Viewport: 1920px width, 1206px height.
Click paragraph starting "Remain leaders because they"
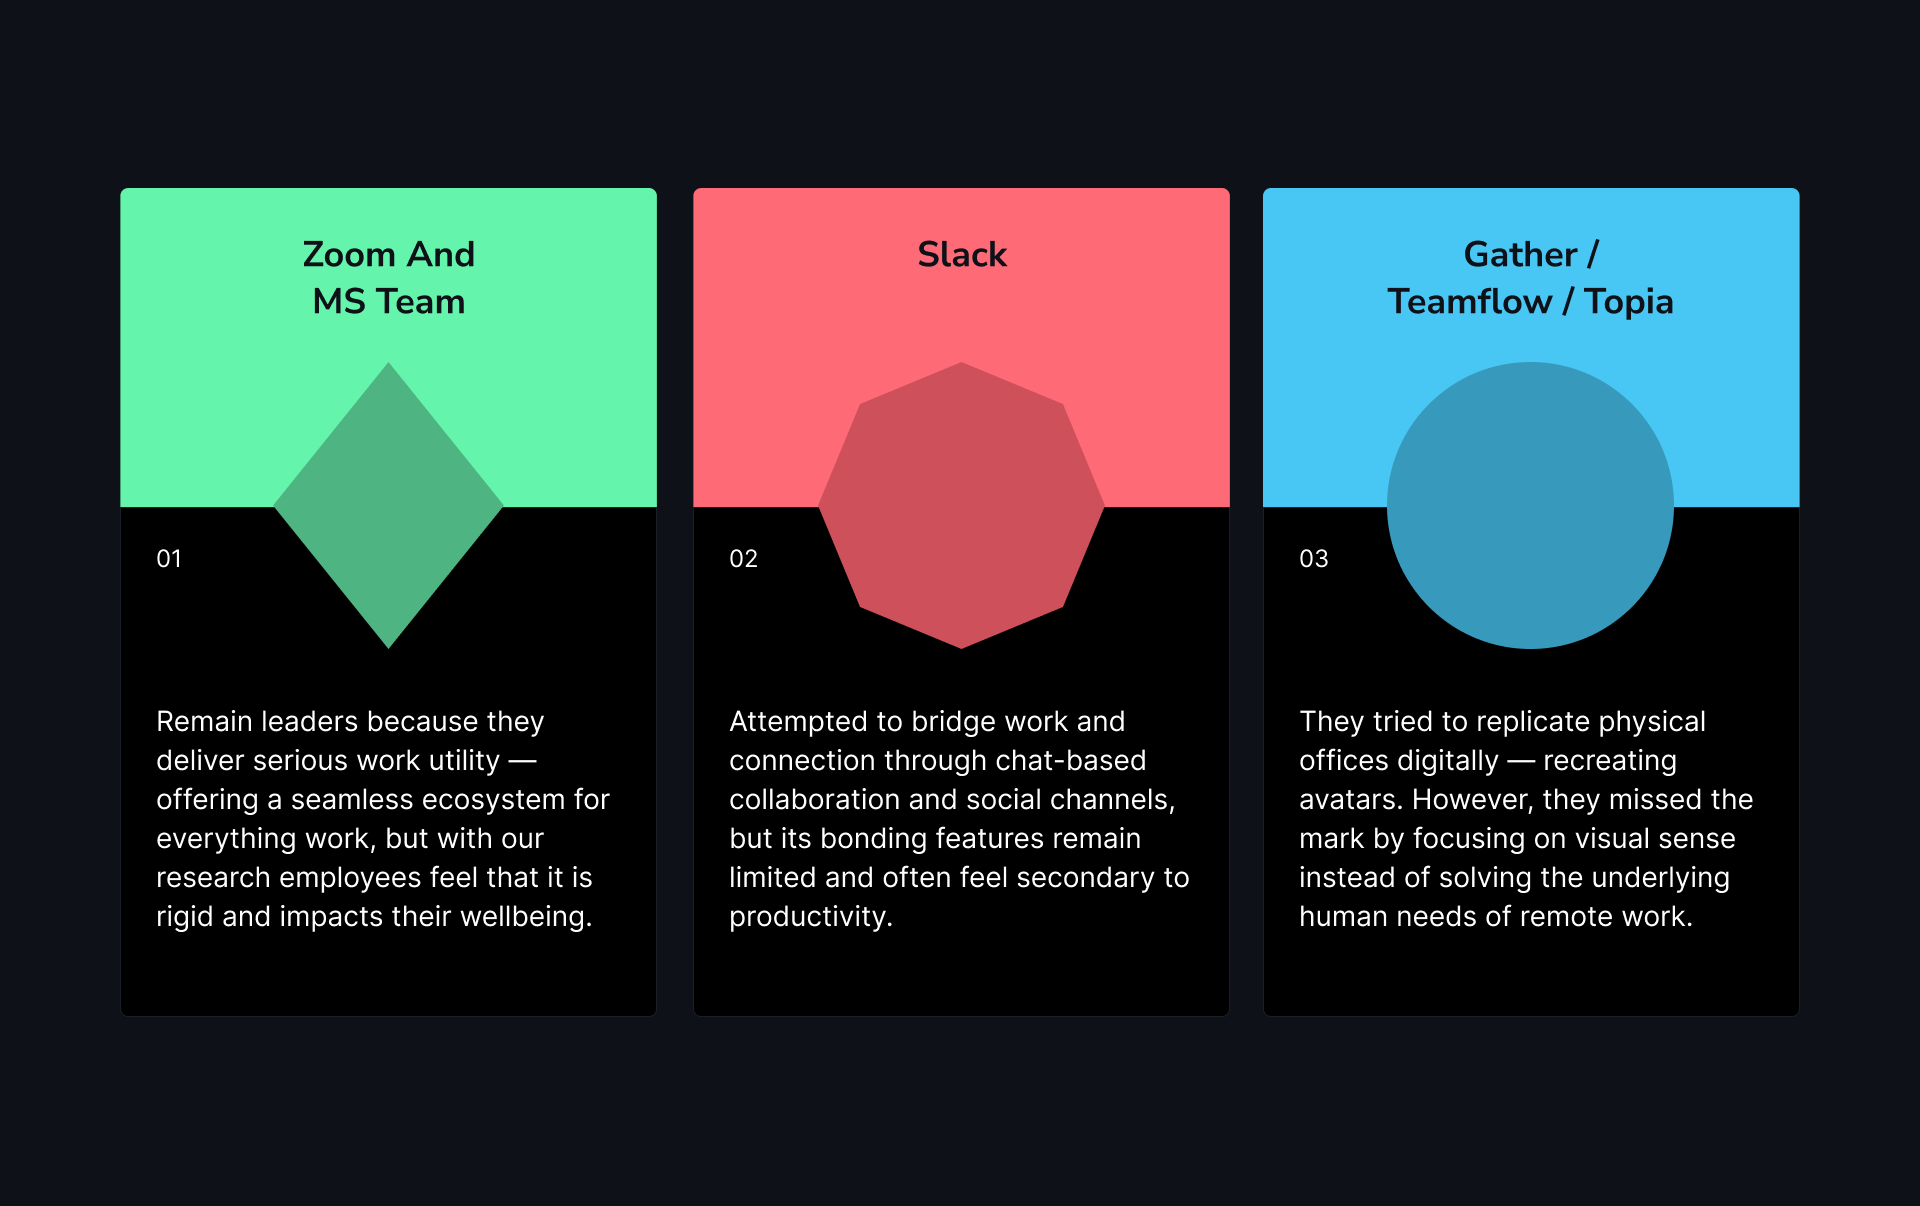(382, 818)
